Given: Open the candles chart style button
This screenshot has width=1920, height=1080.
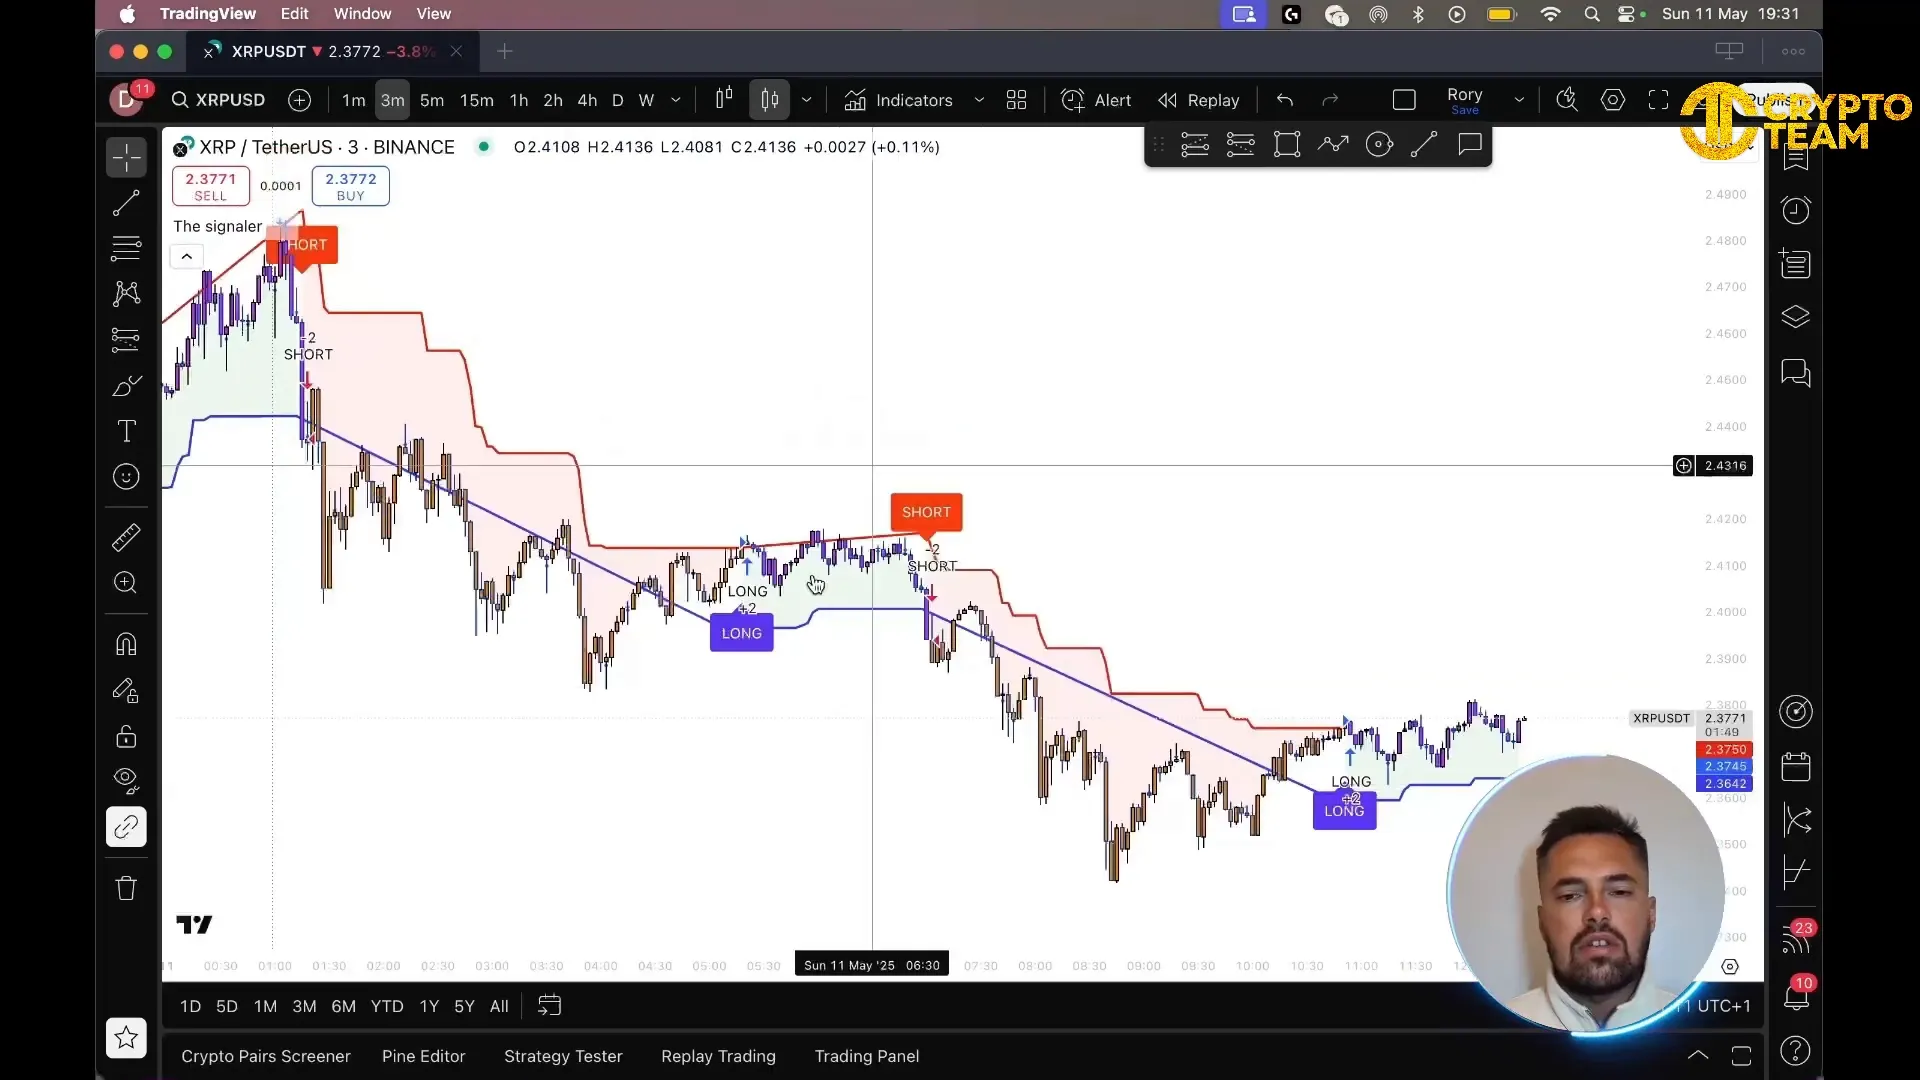Looking at the screenshot, I should (769, 100).
